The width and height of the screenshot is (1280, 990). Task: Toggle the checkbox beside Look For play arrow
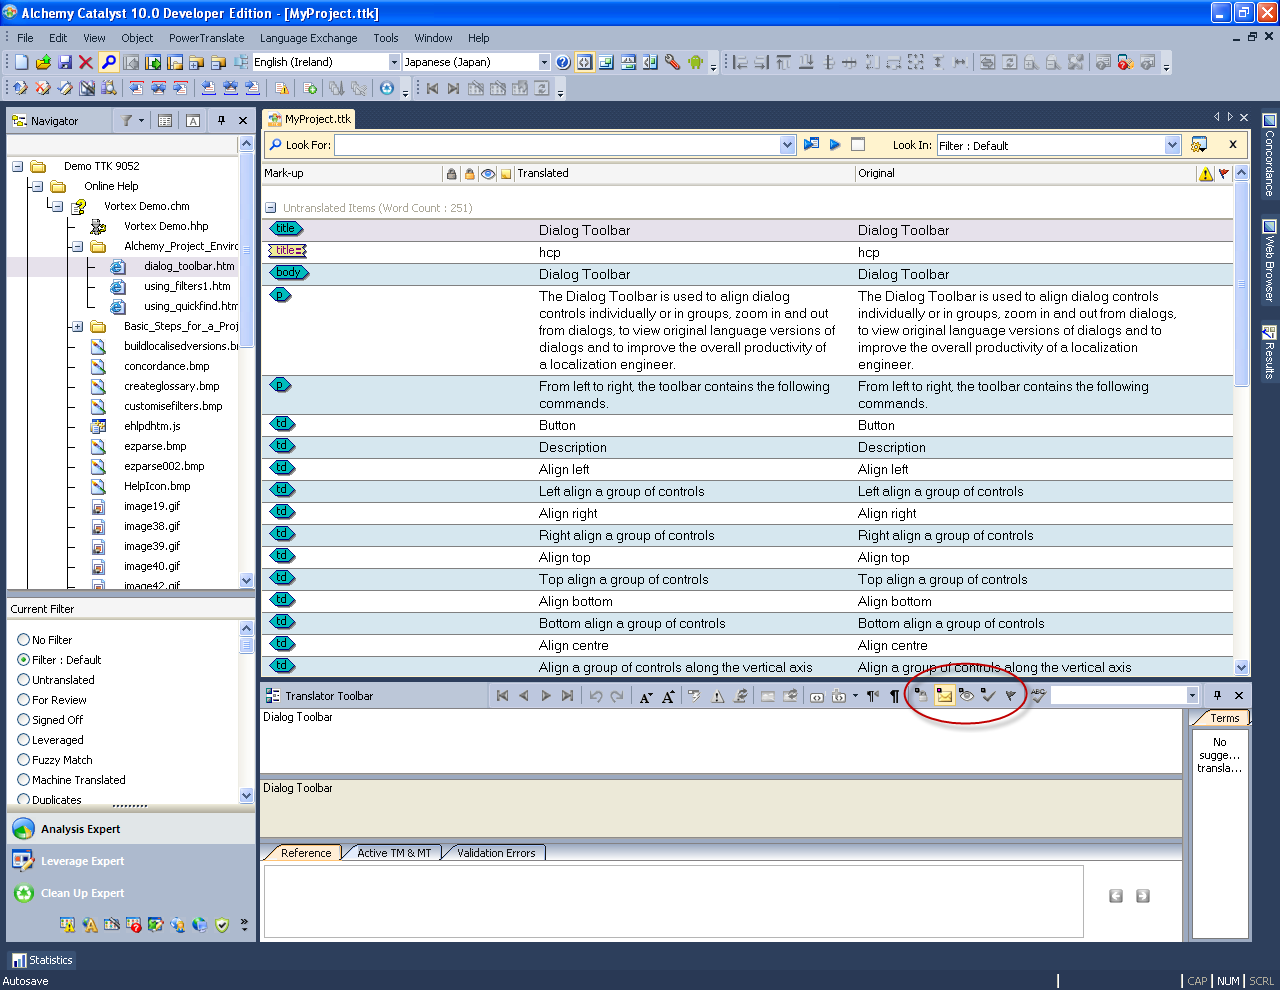pos(858,145)
